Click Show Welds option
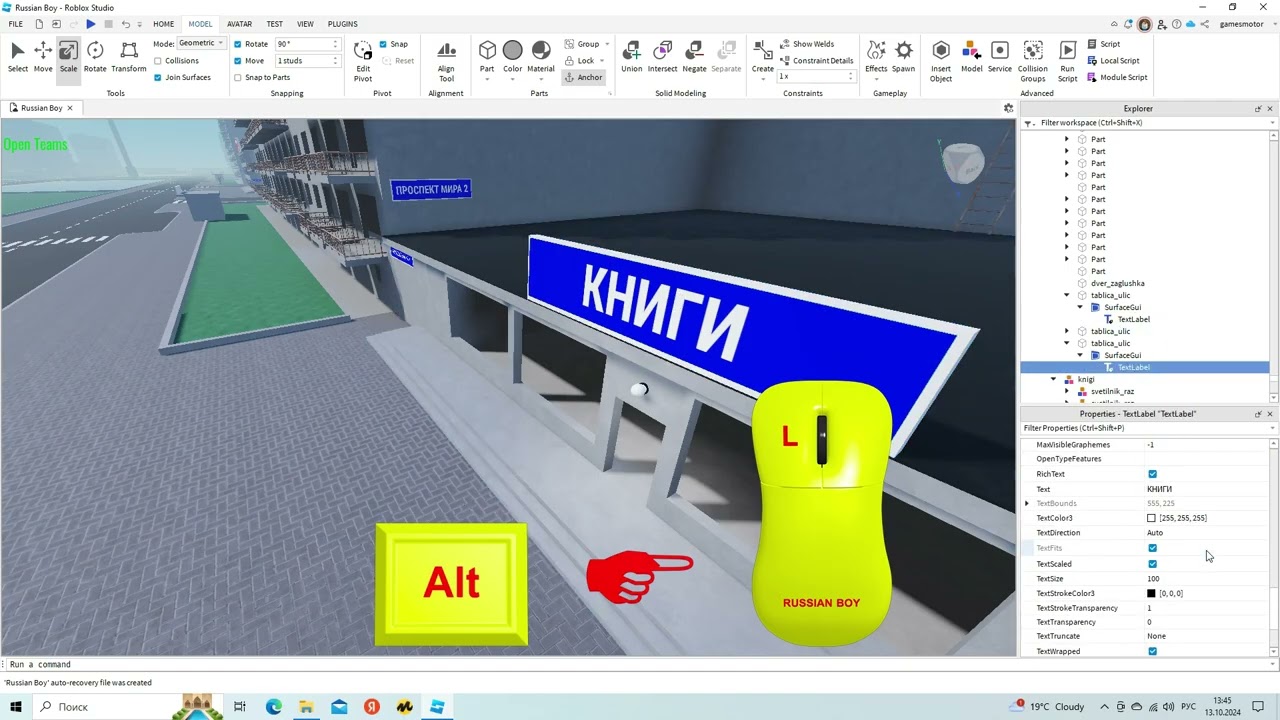Screen dimensions: 1280x720 [806, 44]
